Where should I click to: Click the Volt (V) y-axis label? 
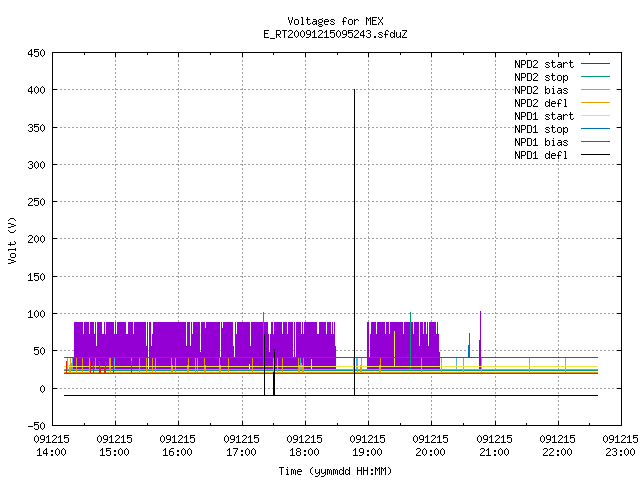12,240
